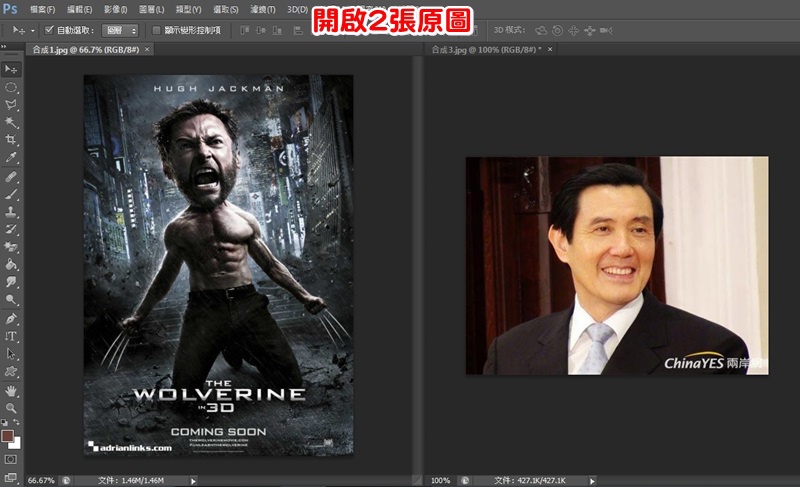Click the 3D rotate mode icon
Screen dimensions: 800x487
[x=541, y=31]
